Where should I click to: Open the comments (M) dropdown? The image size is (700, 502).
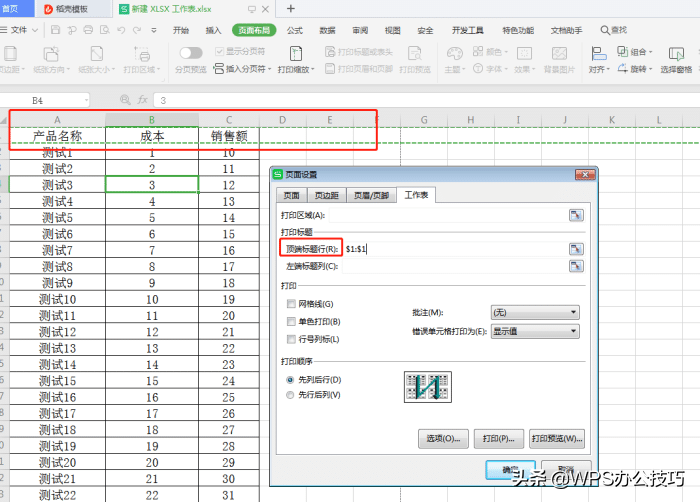tap(535, 312)
